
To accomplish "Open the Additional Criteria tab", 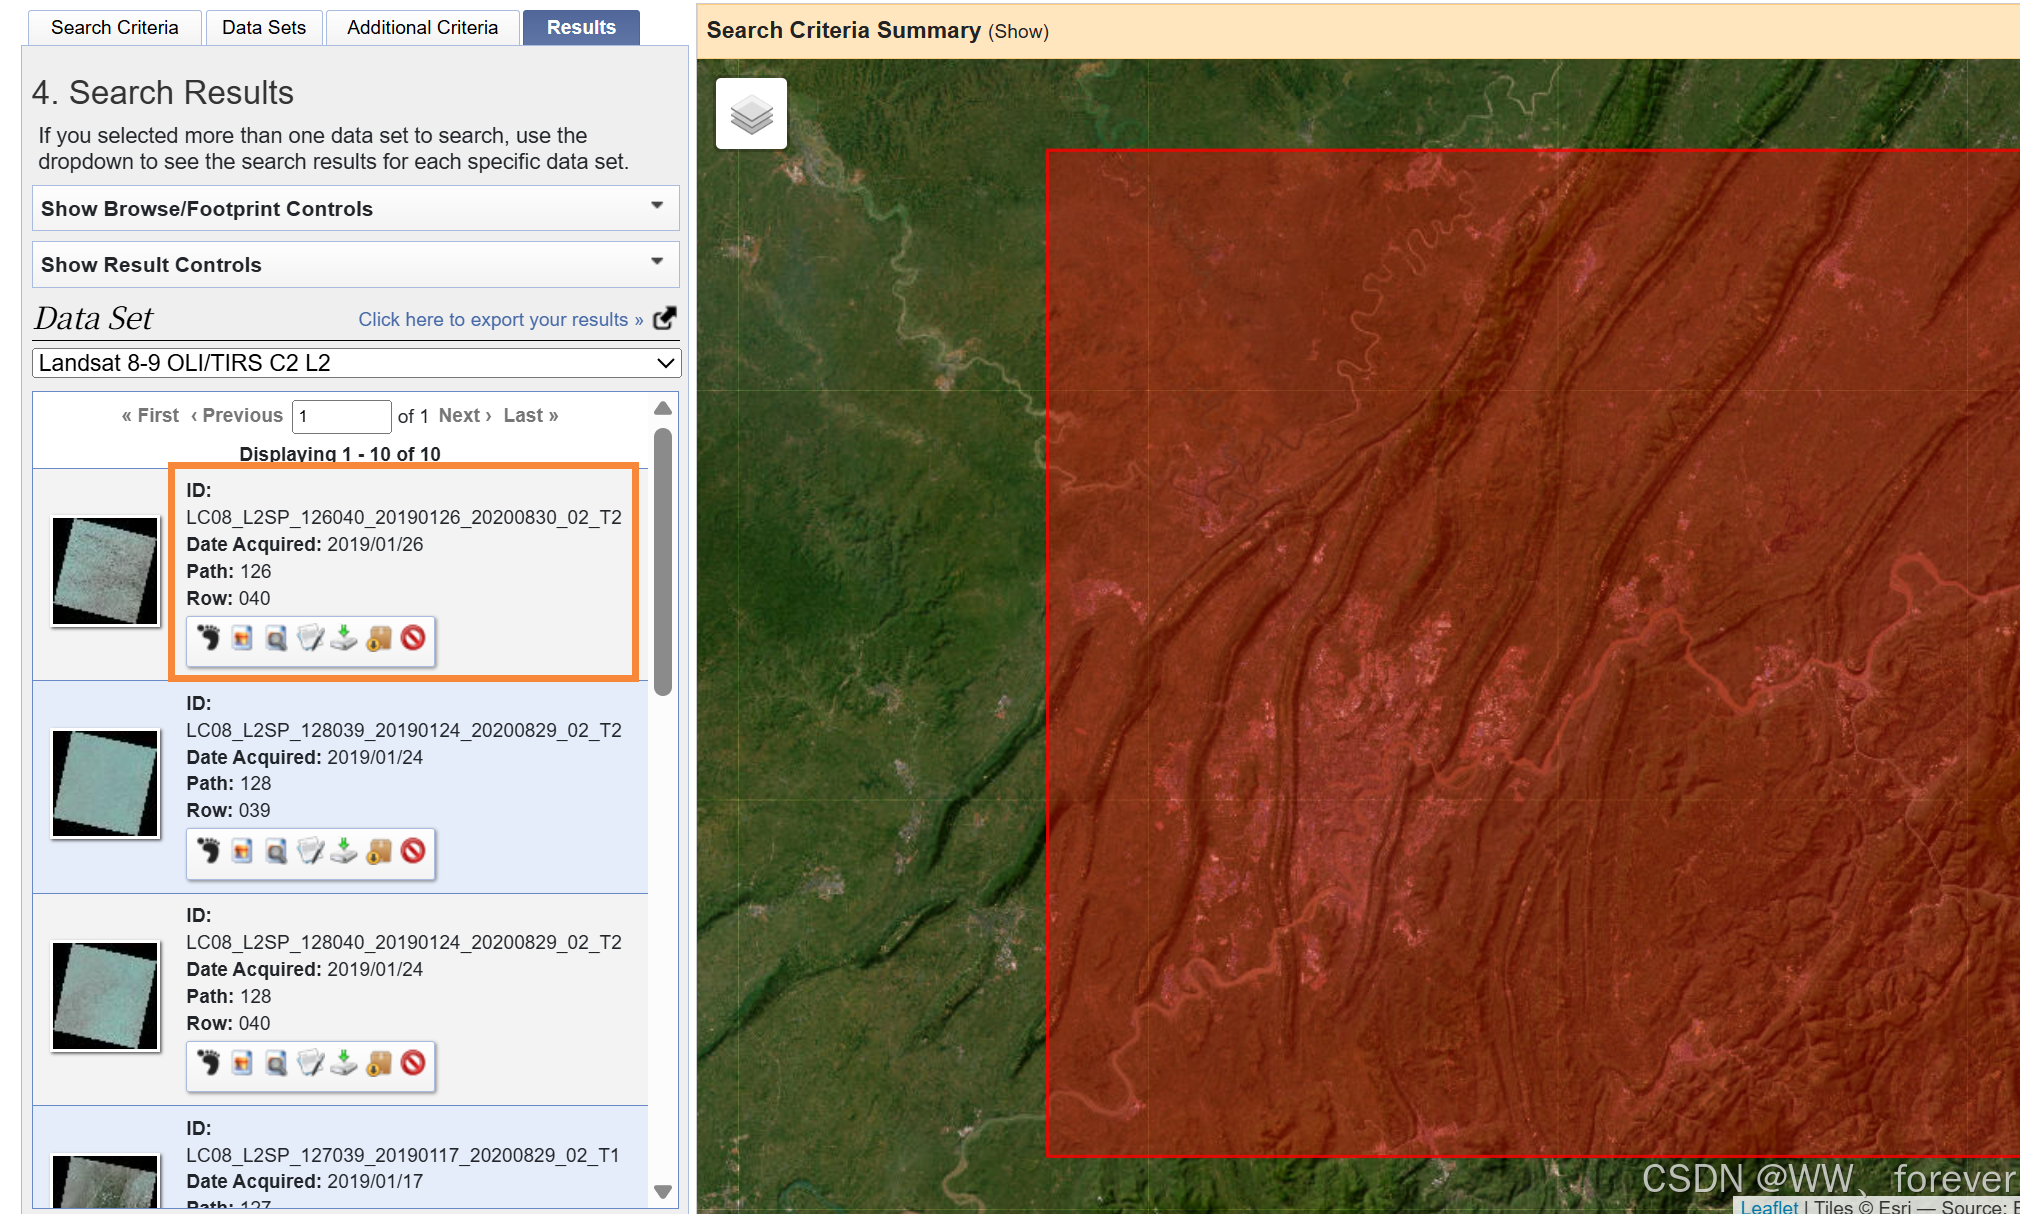I will [x=422, y=27].
